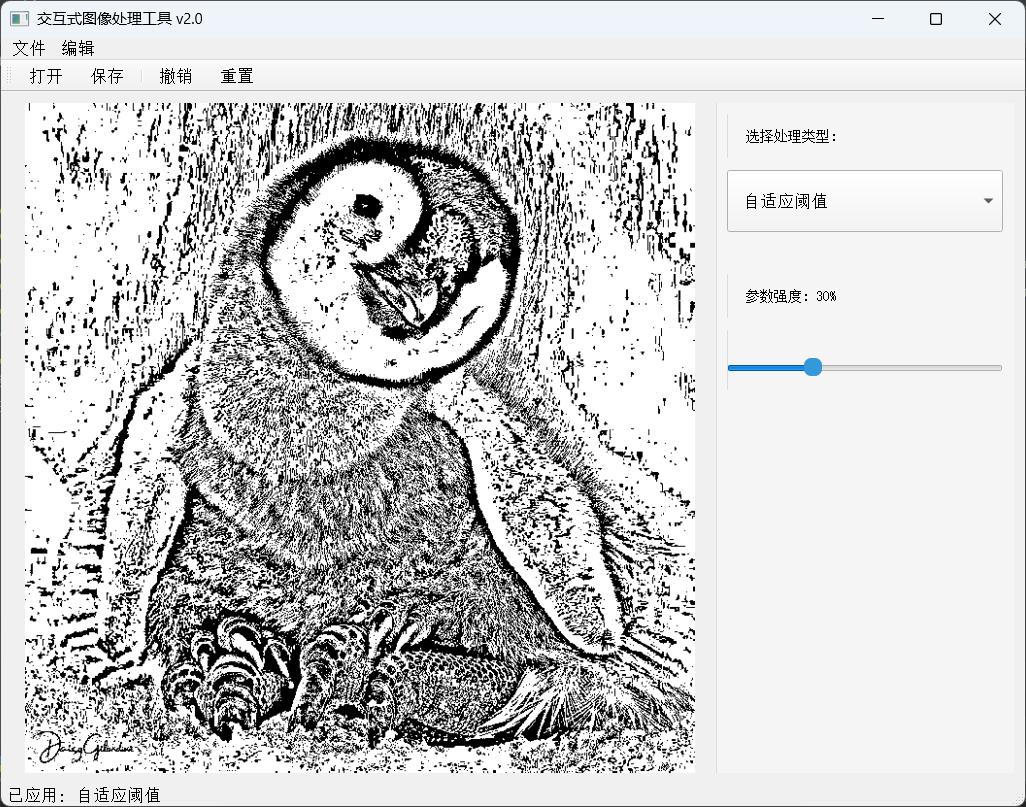
Task: Click the 参数强度 slider handle
Action: pos(813,367)
